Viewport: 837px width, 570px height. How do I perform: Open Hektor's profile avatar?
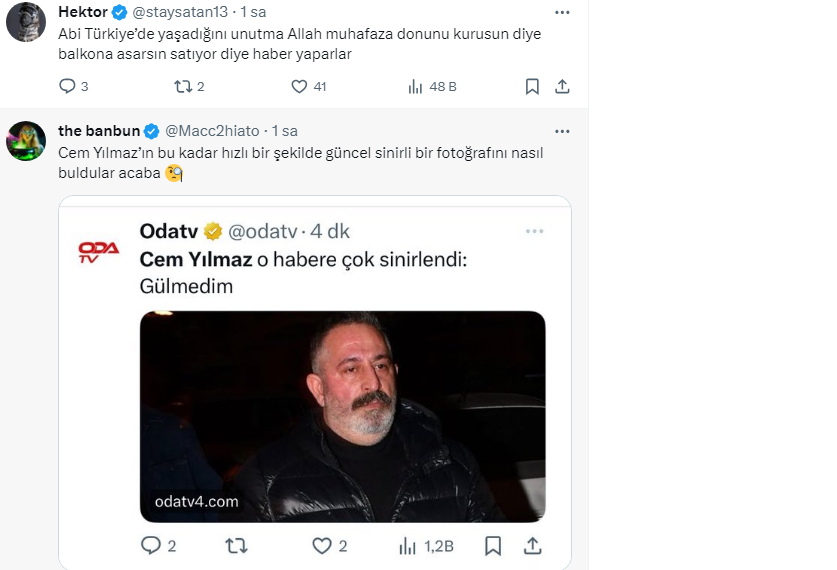point(26,22)
